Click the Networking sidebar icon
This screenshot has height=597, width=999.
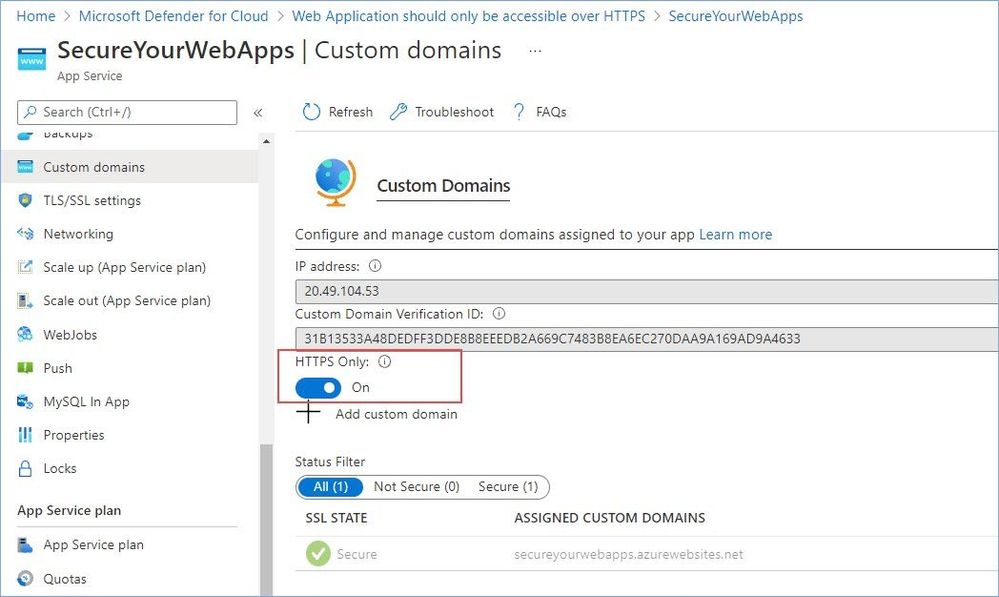[x=25, y=234]
